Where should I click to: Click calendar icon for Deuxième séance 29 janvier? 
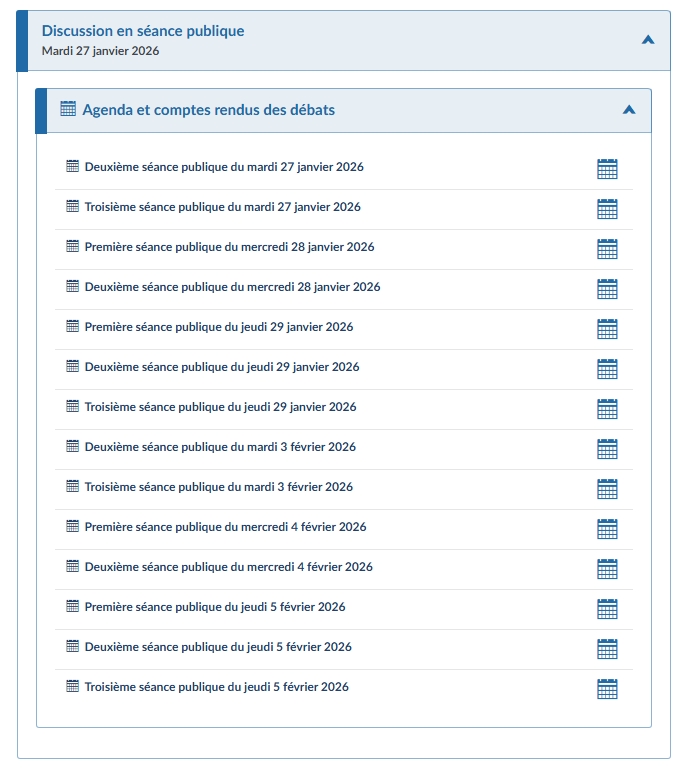pos(607,369)
